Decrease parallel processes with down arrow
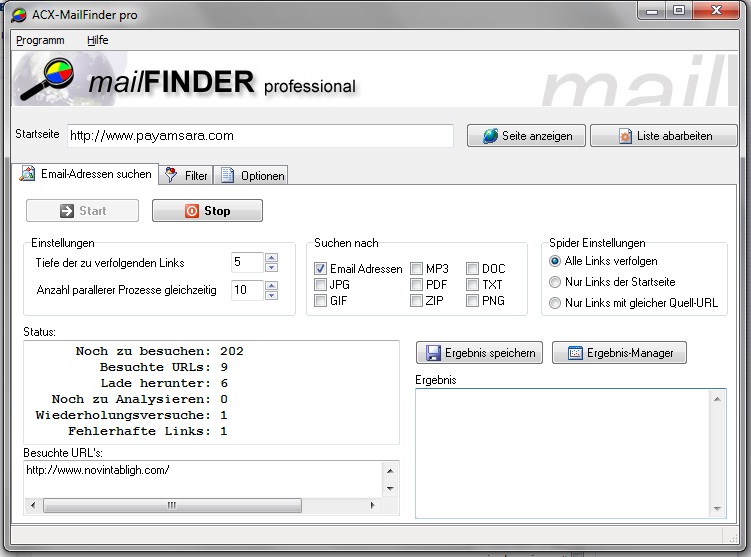This screenshot has width=751, height=557. coord(271,295)
